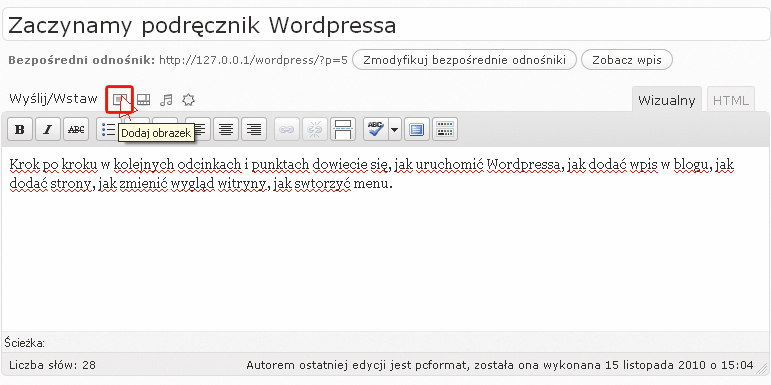Click the Add Video icon next to Wyślij/Wstaw
Viewport: 771px width, 385px height.
tap(144, 100)
